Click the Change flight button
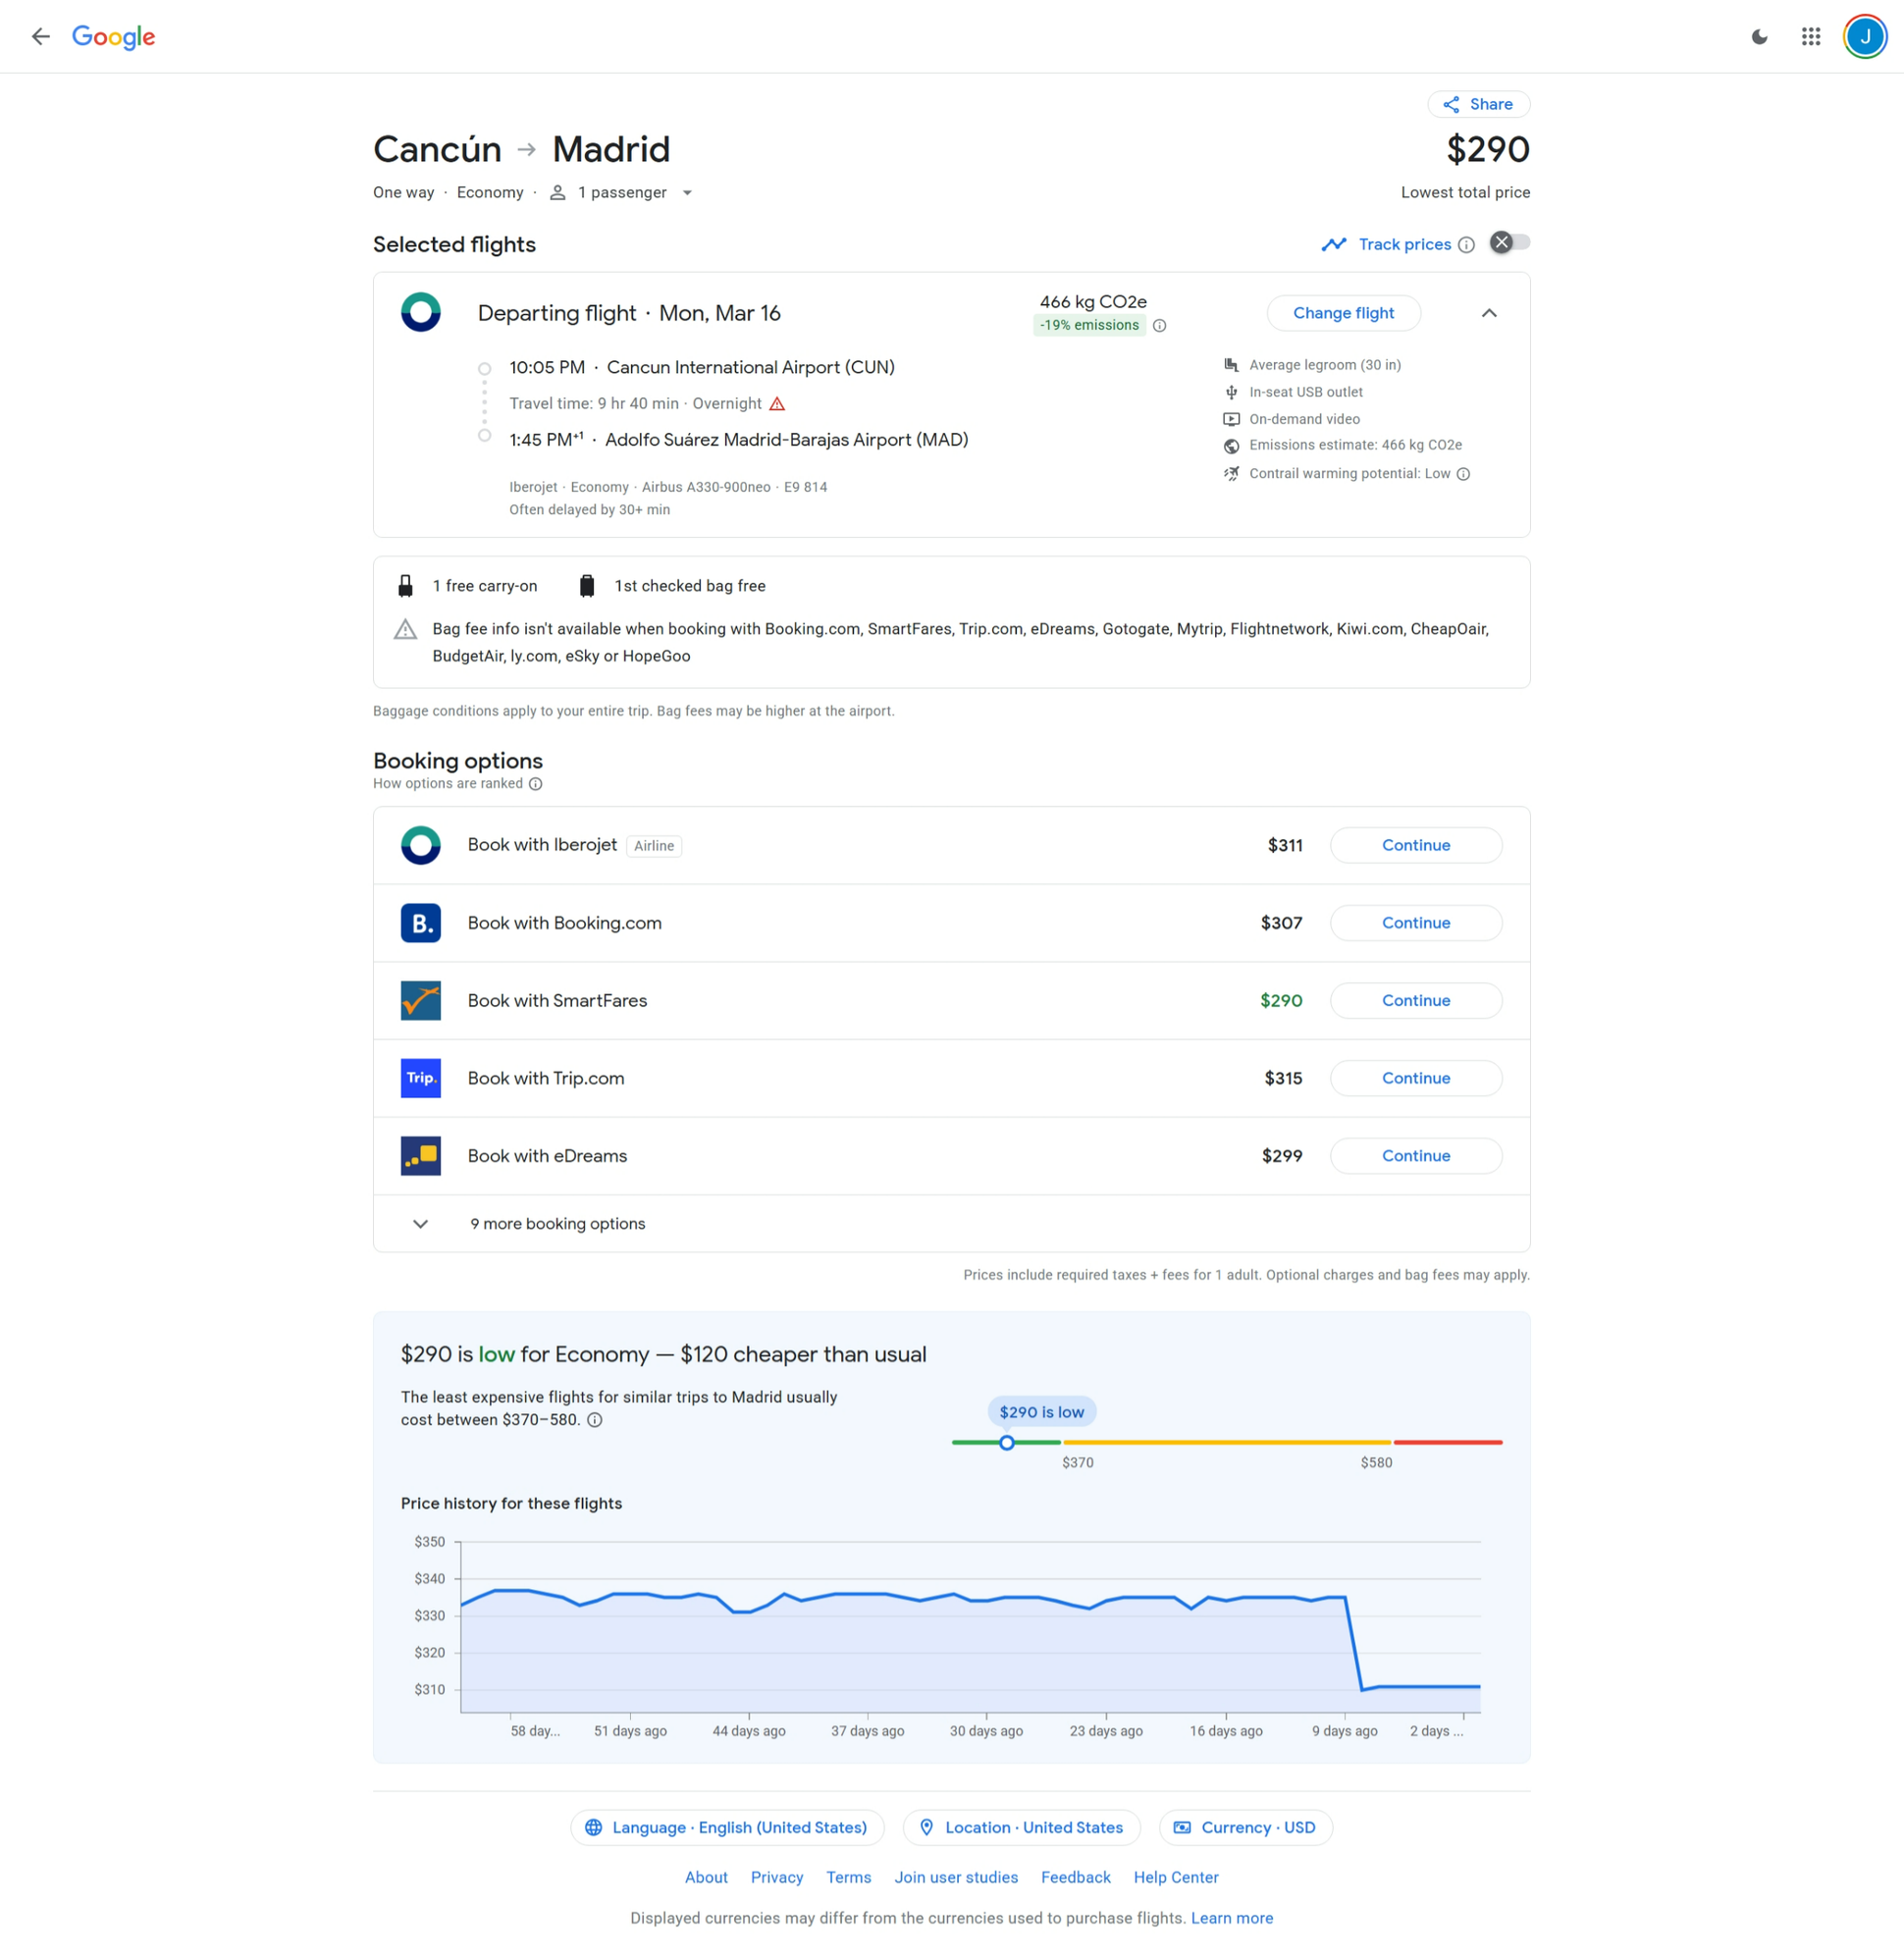The image size is (1904, 1956). [1343, 314]
